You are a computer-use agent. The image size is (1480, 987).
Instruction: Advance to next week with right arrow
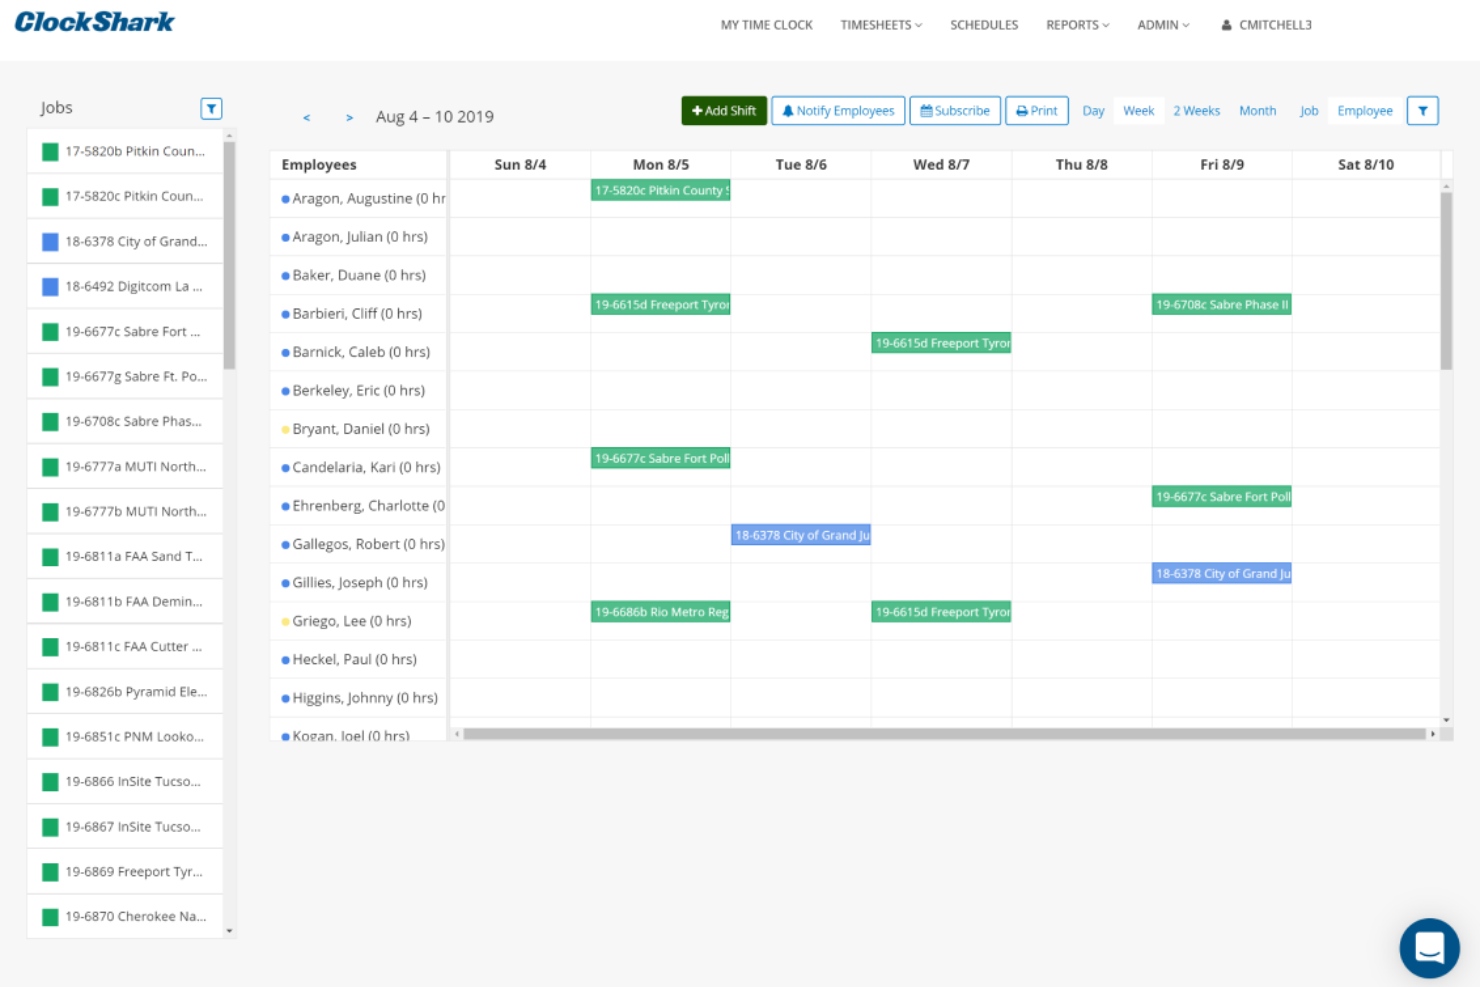point(349,118)
